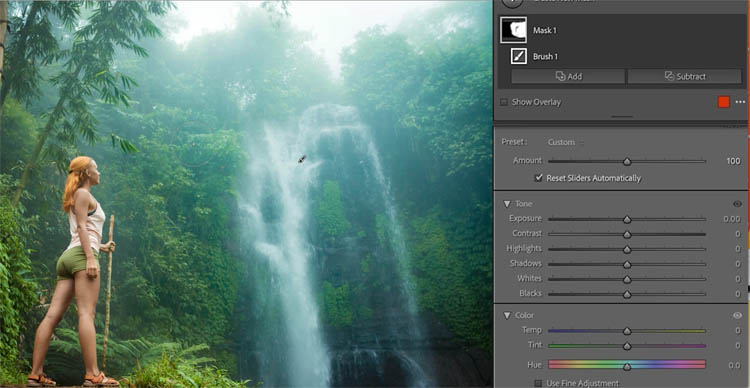Image resolution: width=750 pixels, height=388 pixels.
Task: Click the Add button for the mask
Action: click(568, 76)
